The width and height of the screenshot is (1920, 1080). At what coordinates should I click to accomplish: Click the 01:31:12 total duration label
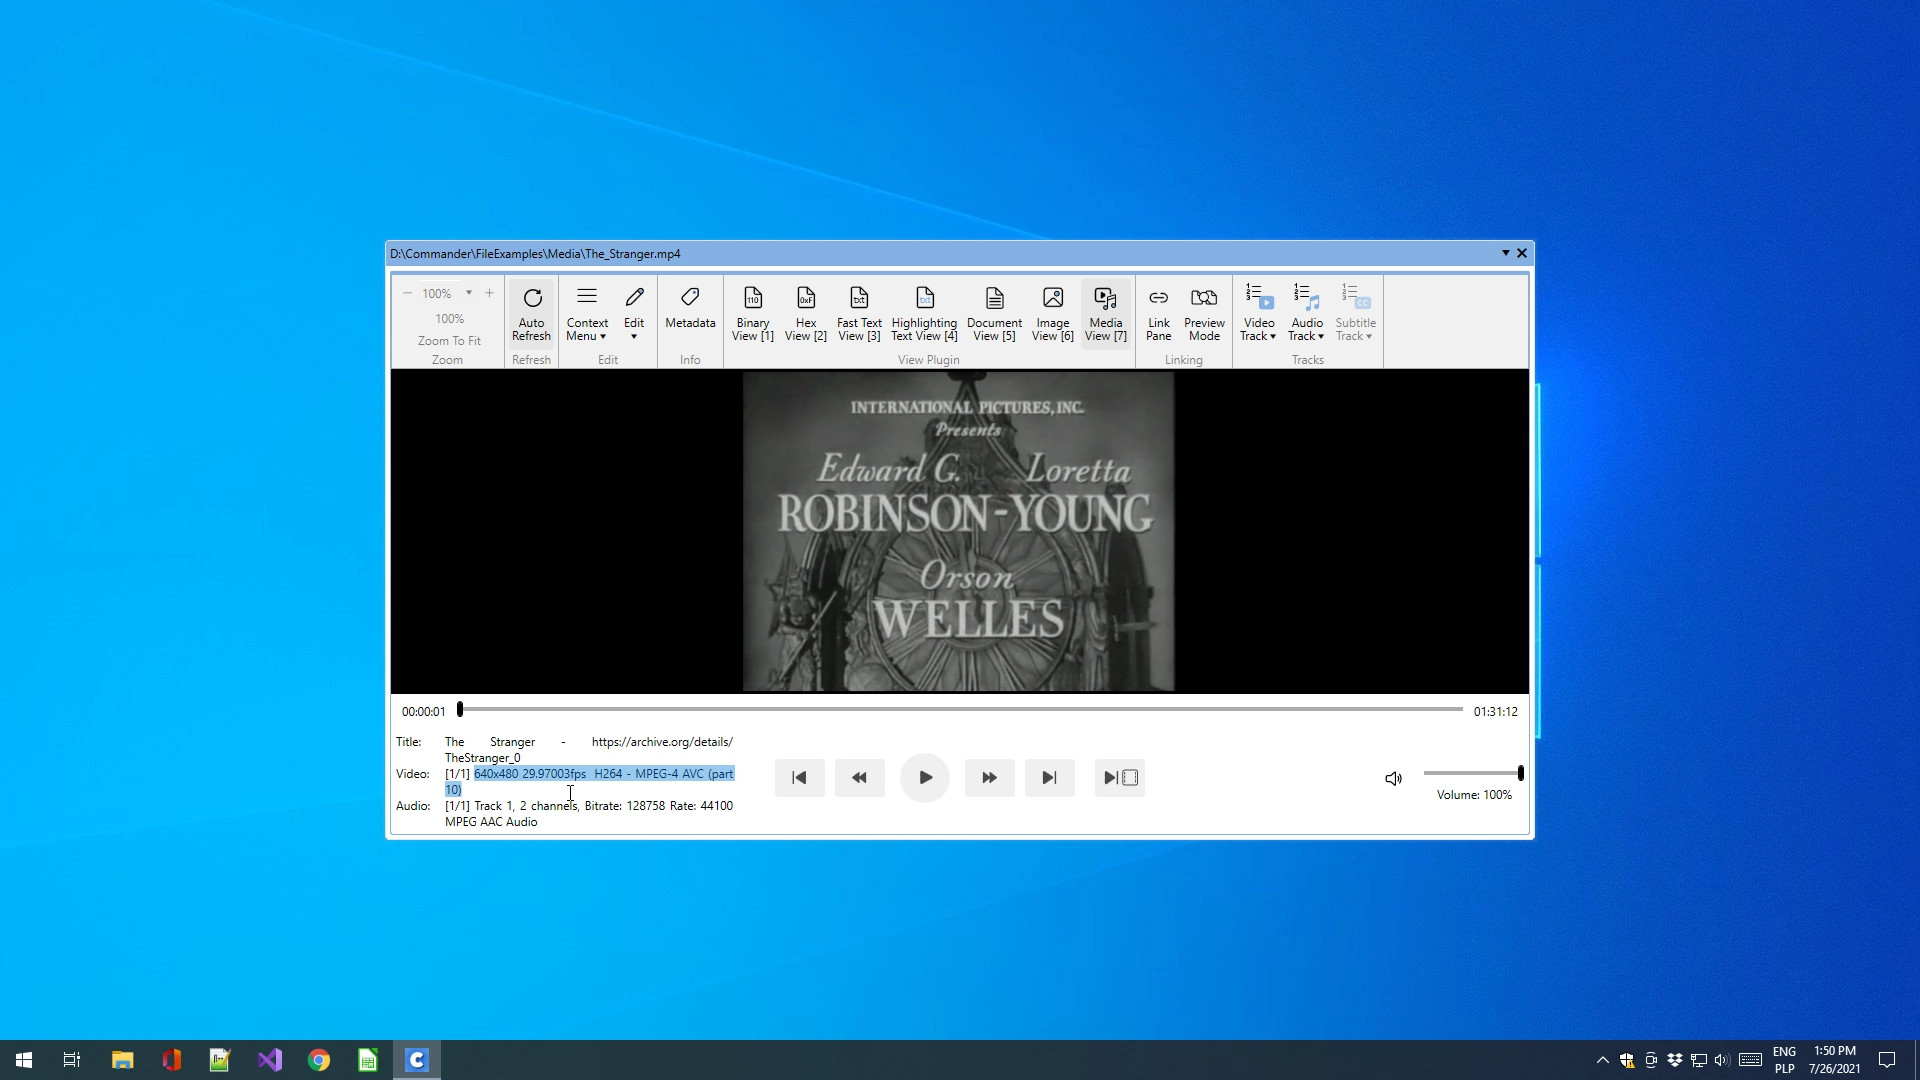[x=1495, y=712]
